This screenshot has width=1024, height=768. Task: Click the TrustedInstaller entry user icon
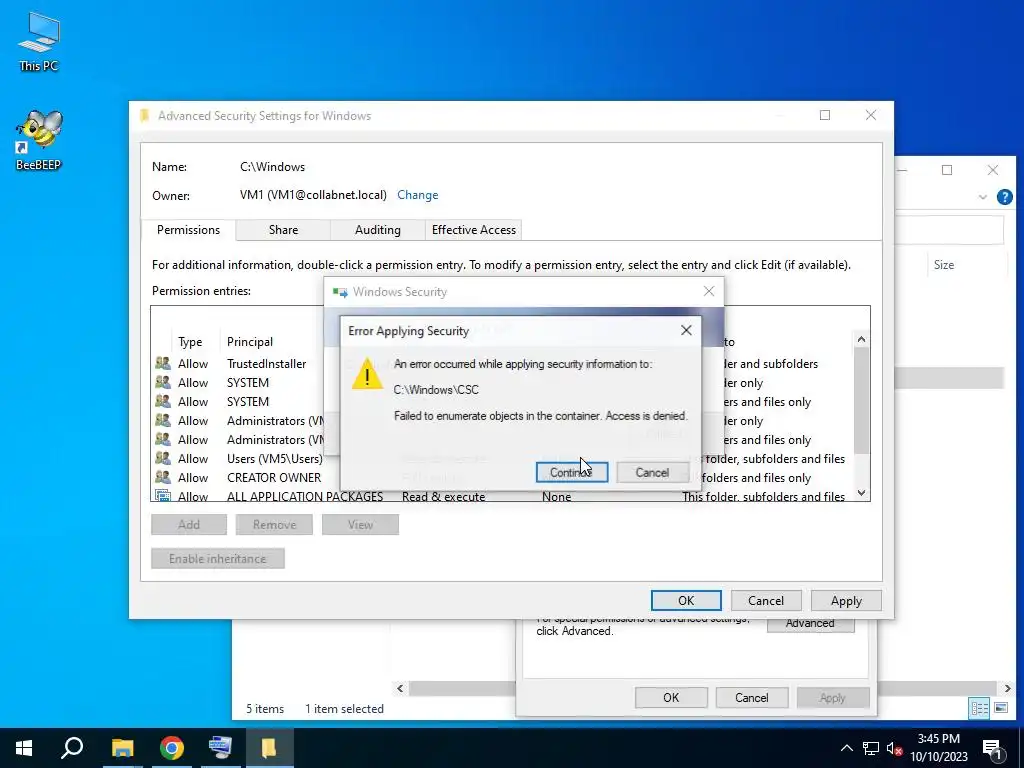tap(163, 363)
